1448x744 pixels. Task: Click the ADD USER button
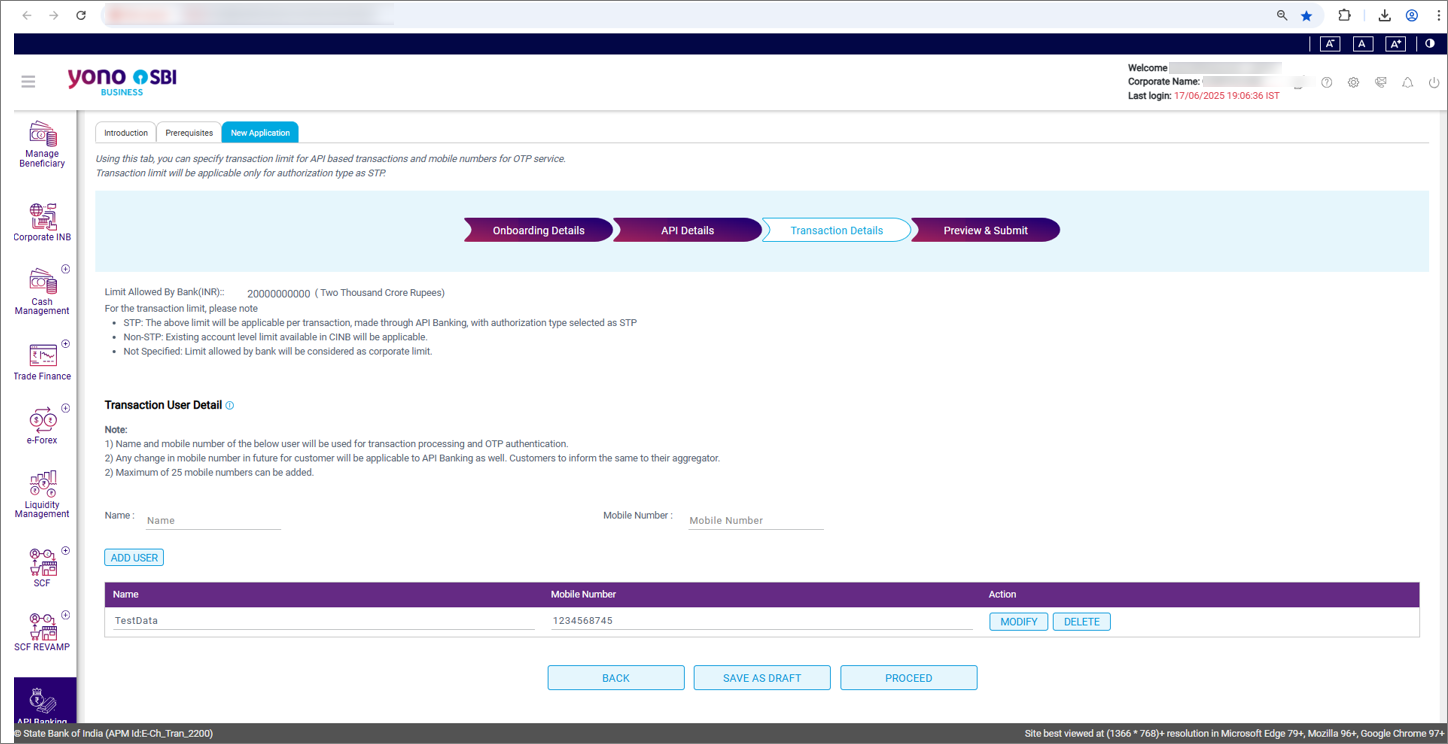click(134, 558)
